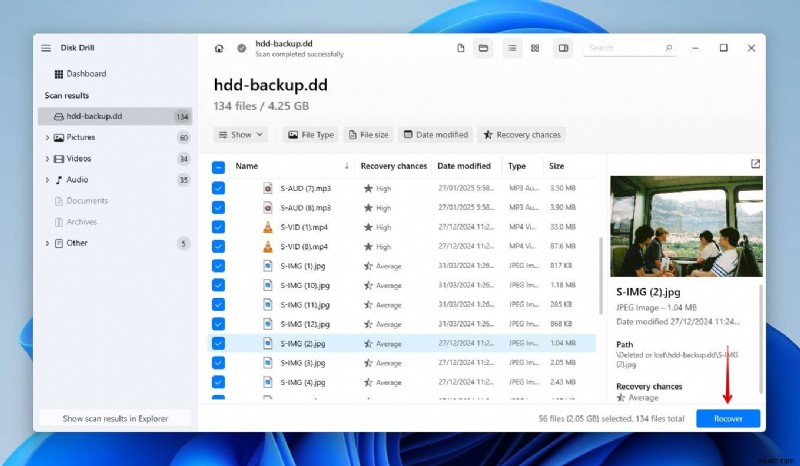The image size is (800, 466).
Task: Click the sort arrow in Name column
Action: pos(346,166)
